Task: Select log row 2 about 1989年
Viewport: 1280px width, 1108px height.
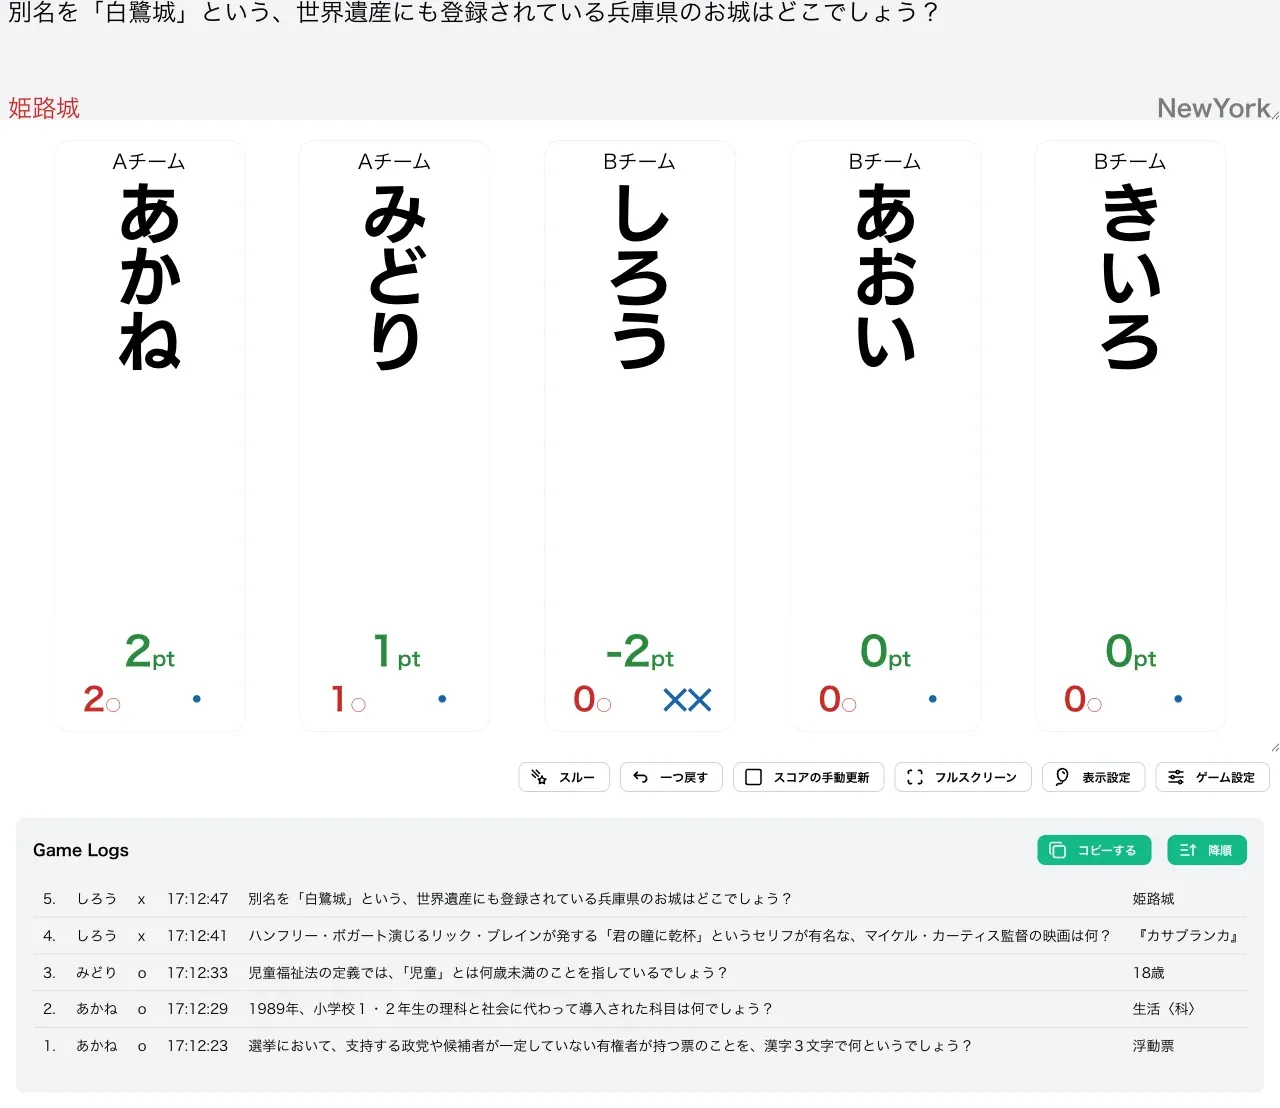Action: [x=640, y=1009]
